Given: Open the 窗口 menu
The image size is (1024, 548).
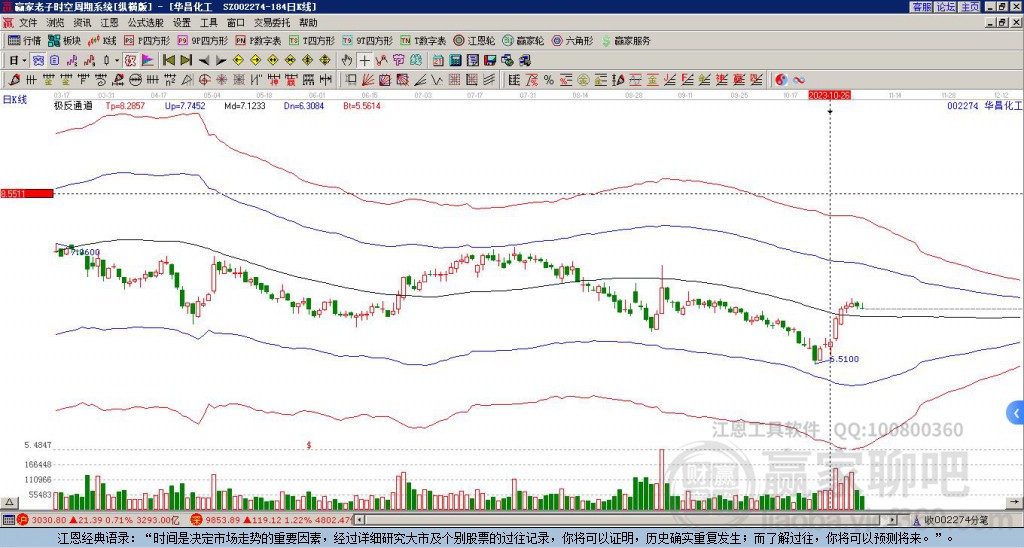Looking at the screenshot, I should (236, 23).
